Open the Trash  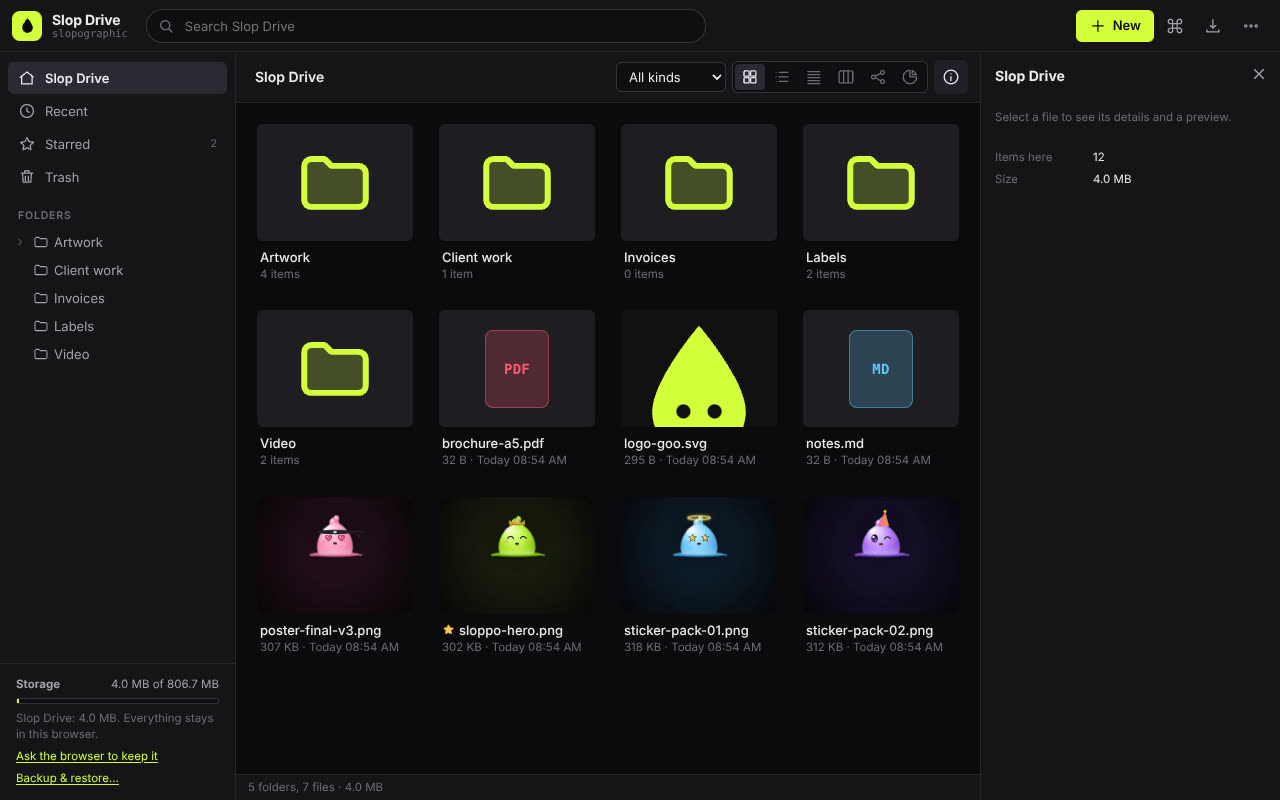click(x=117, y=177)
